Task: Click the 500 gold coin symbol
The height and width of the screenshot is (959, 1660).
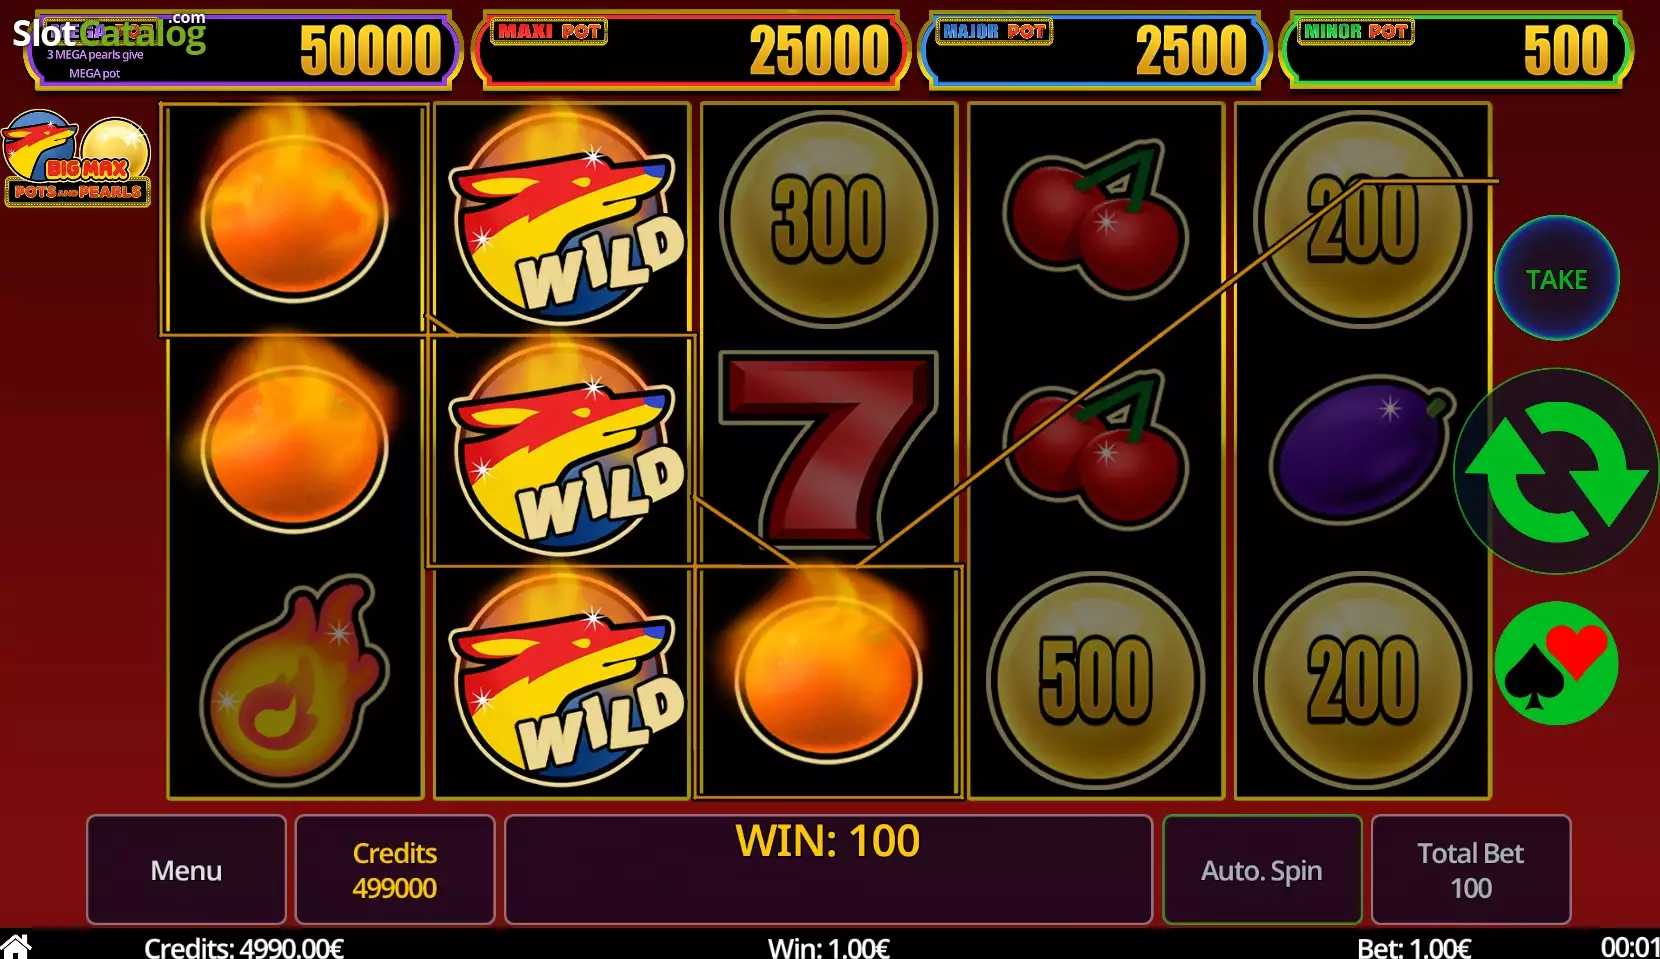Action: [1095, 680]
